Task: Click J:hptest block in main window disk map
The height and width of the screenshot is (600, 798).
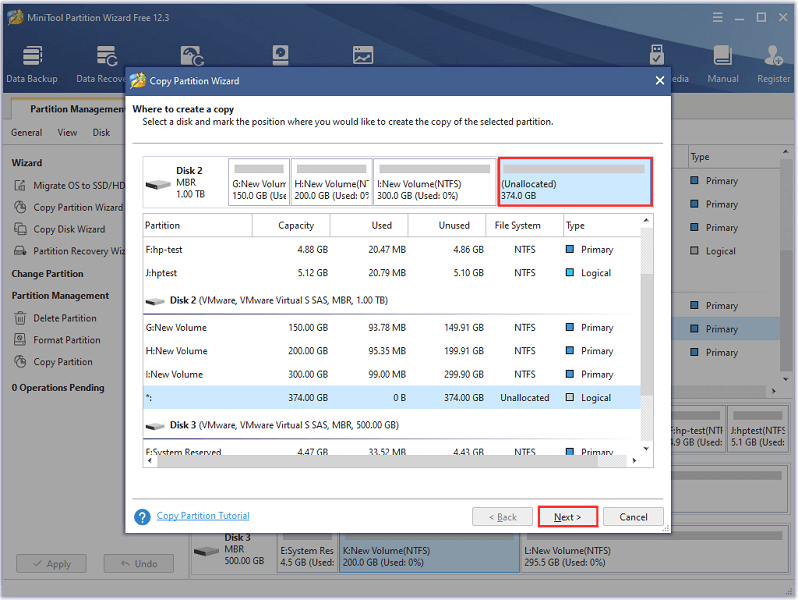Action: coord(757,427)
